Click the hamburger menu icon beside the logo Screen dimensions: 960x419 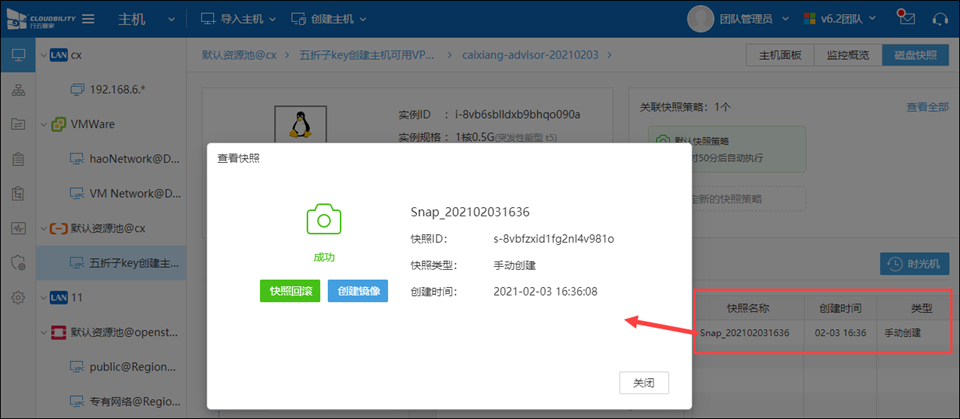pos(89,19)
